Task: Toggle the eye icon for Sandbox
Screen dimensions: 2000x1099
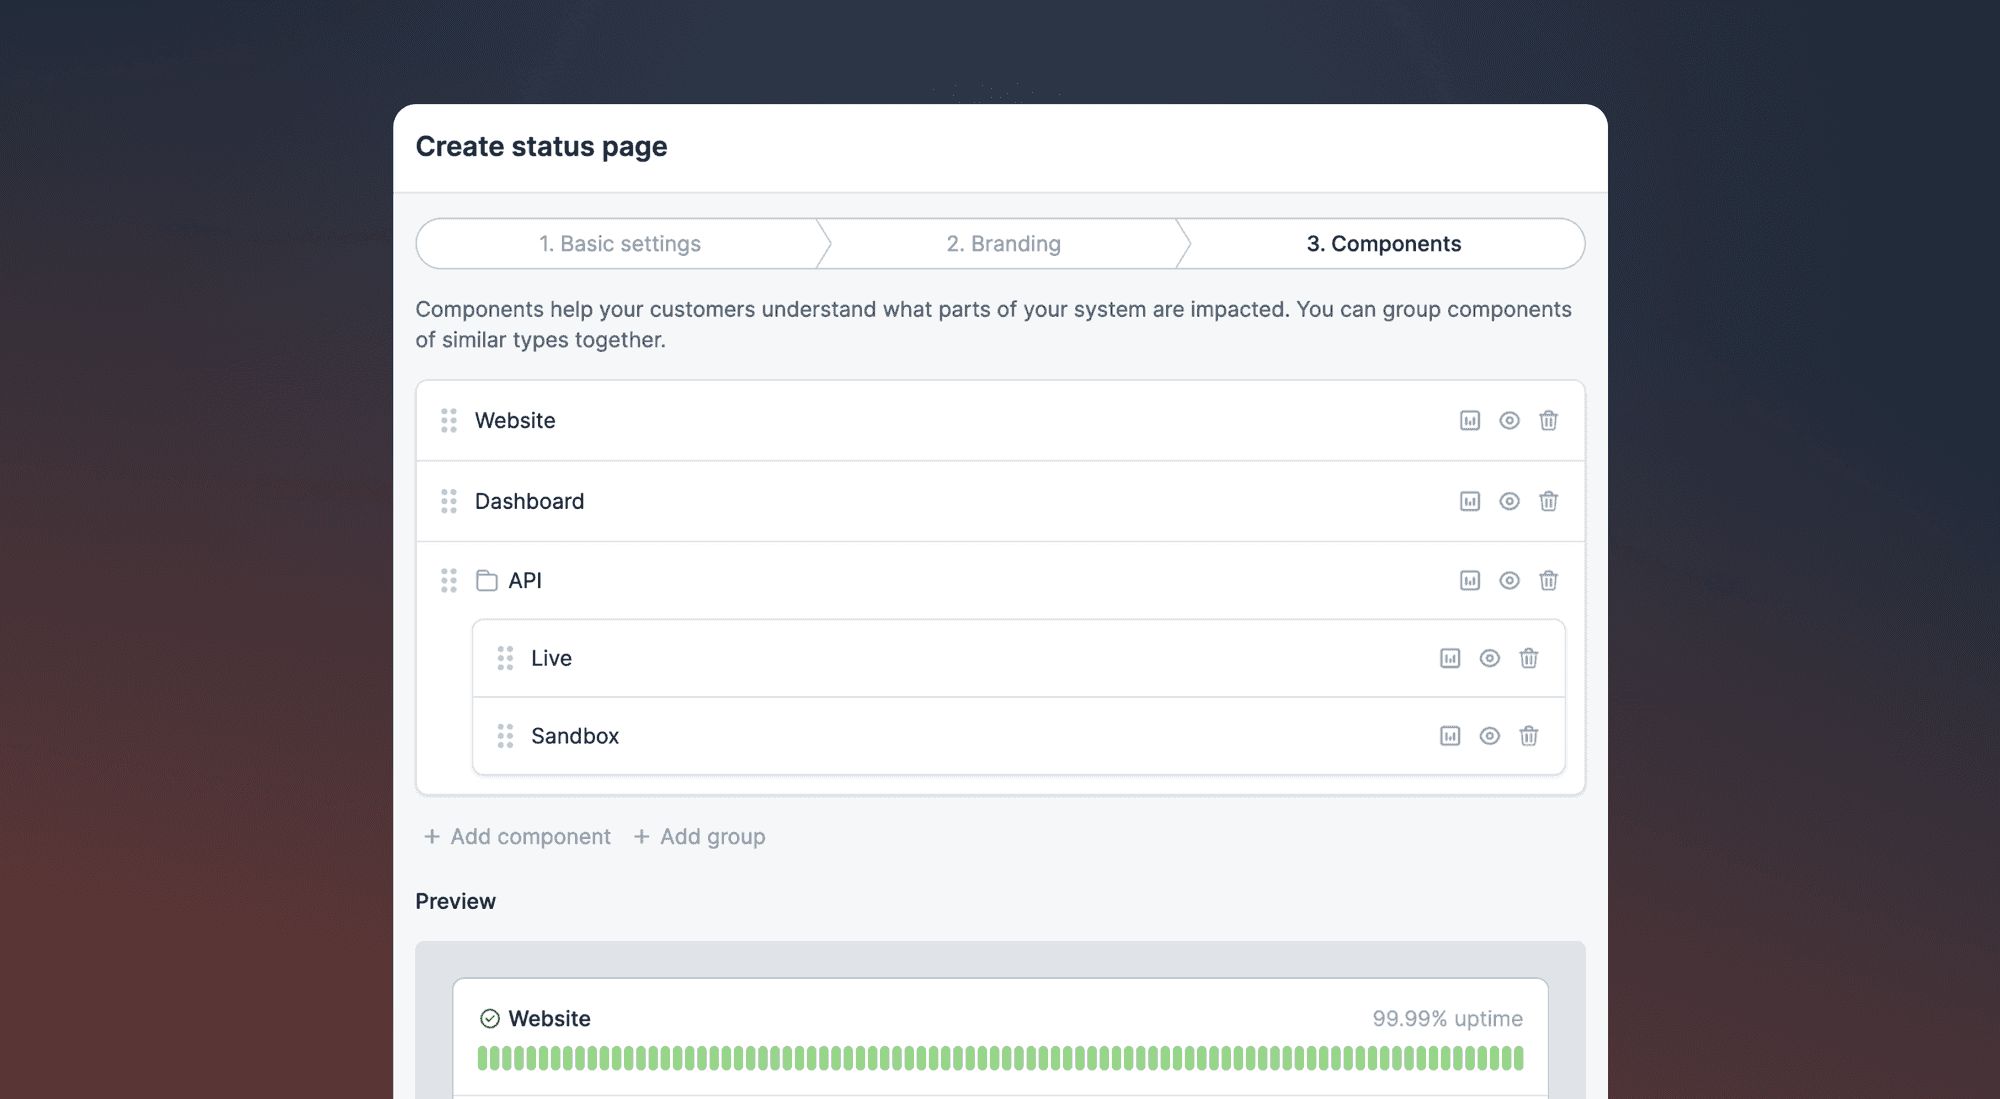Action: pyautogui.click(x=1489, y=736)
